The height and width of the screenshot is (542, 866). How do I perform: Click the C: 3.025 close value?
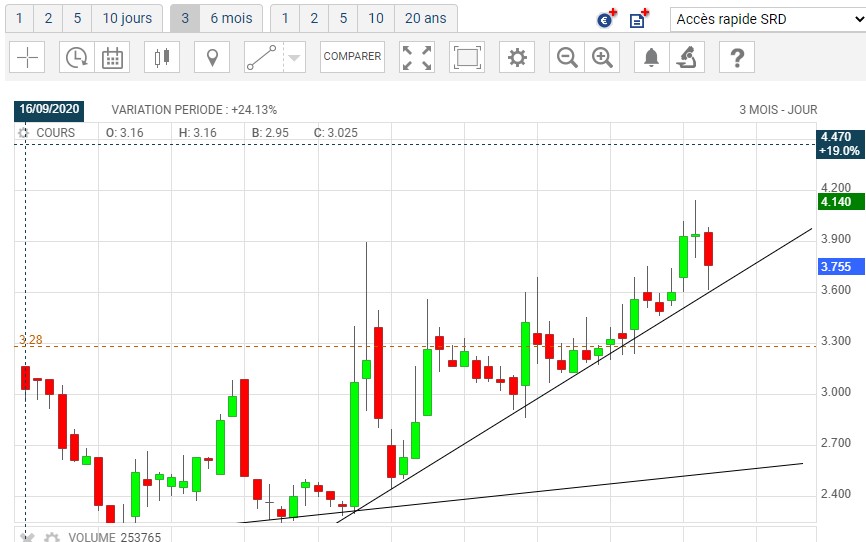336,133
